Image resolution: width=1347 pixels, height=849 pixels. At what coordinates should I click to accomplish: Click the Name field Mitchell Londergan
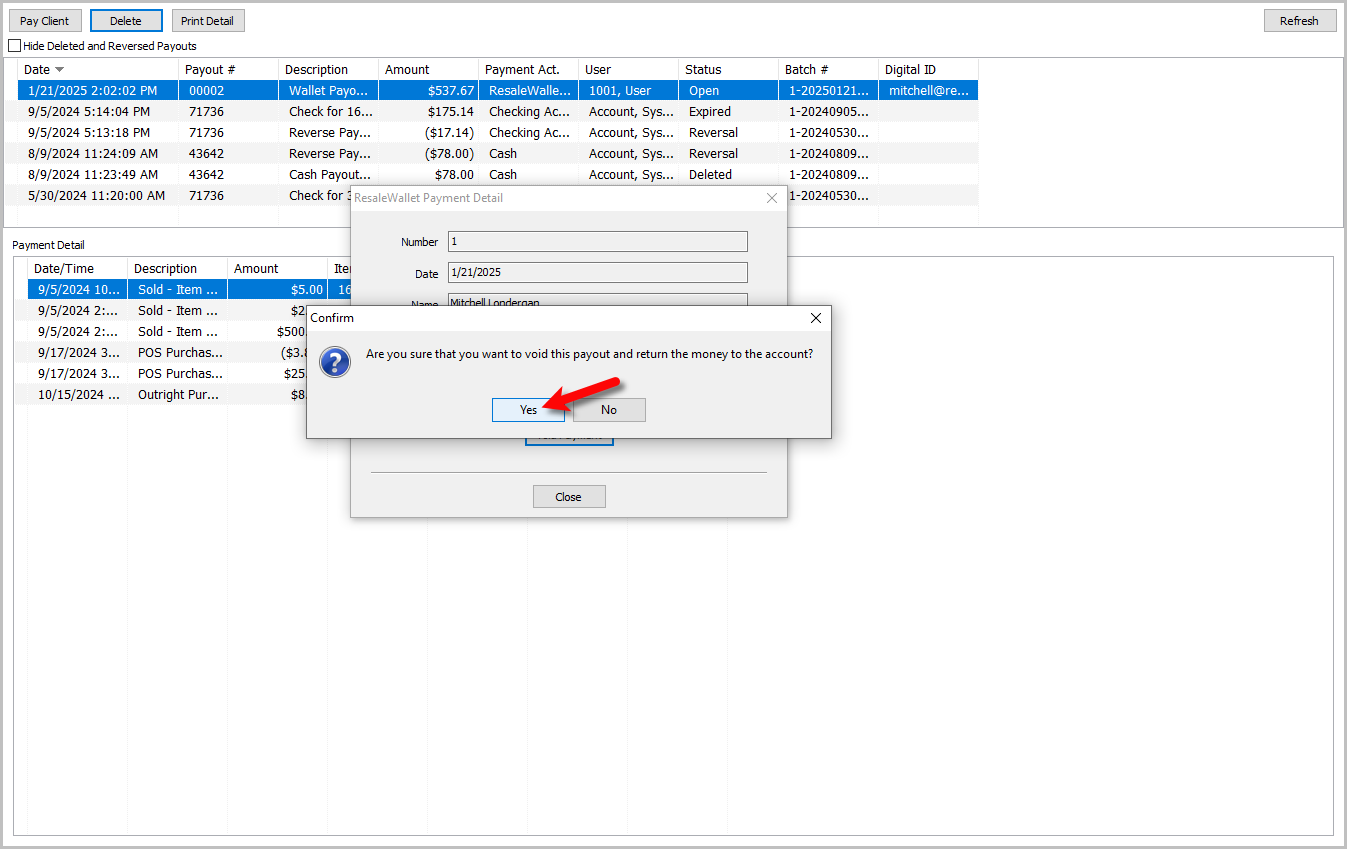pyautogui.click(x=597, y=300)
